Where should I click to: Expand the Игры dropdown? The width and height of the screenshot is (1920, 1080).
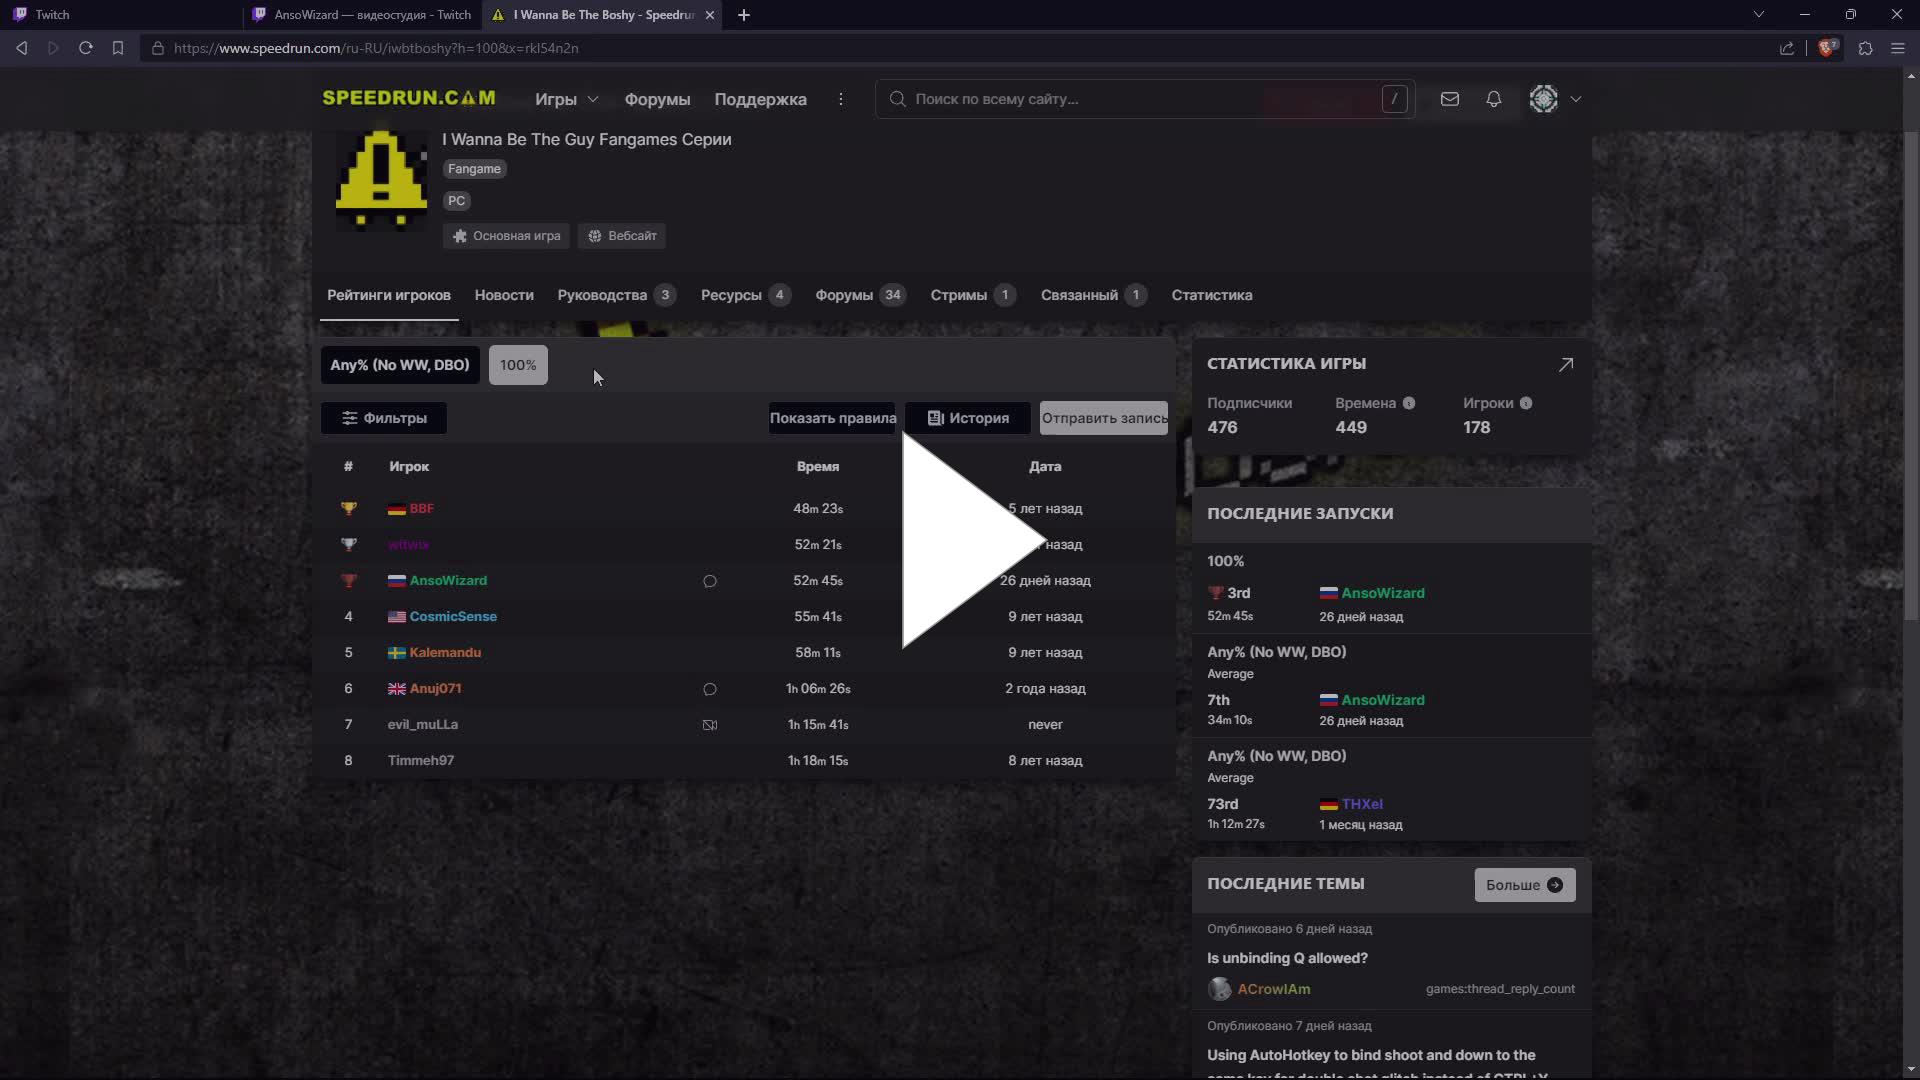click(566, 99)
